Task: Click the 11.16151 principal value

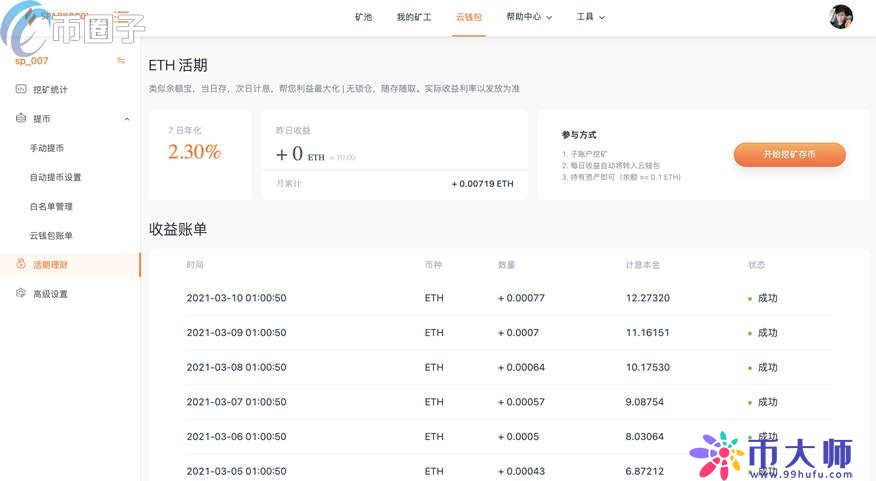Action: (648, 332)
